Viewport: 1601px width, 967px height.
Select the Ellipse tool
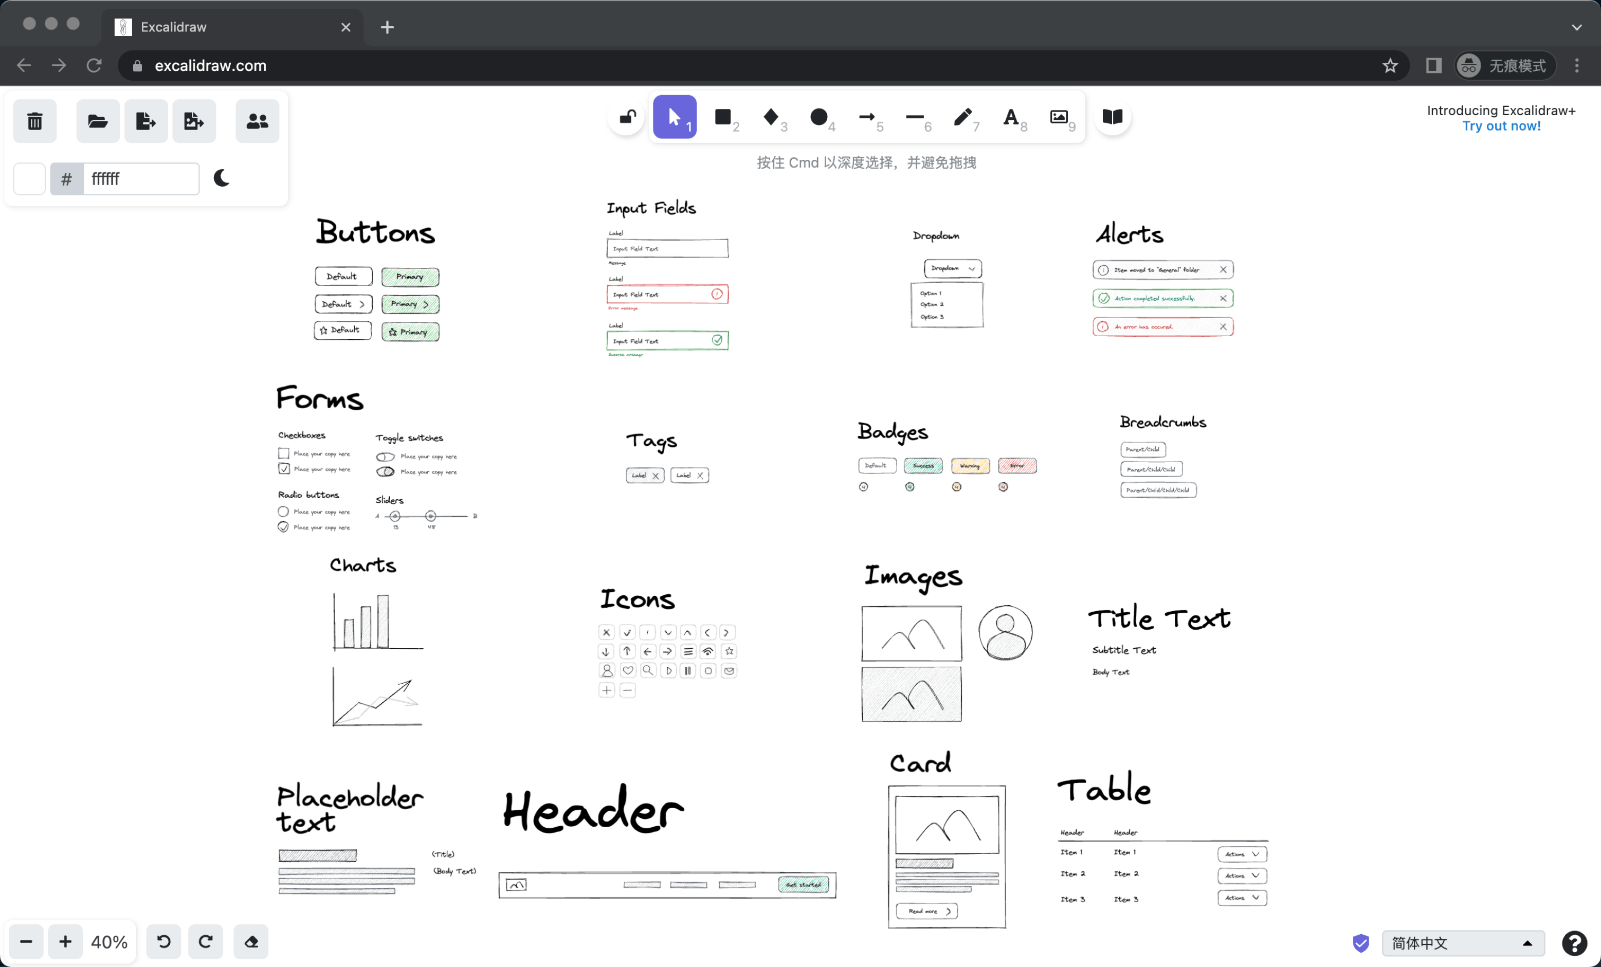pyautogui.click(x=819, y=117)
